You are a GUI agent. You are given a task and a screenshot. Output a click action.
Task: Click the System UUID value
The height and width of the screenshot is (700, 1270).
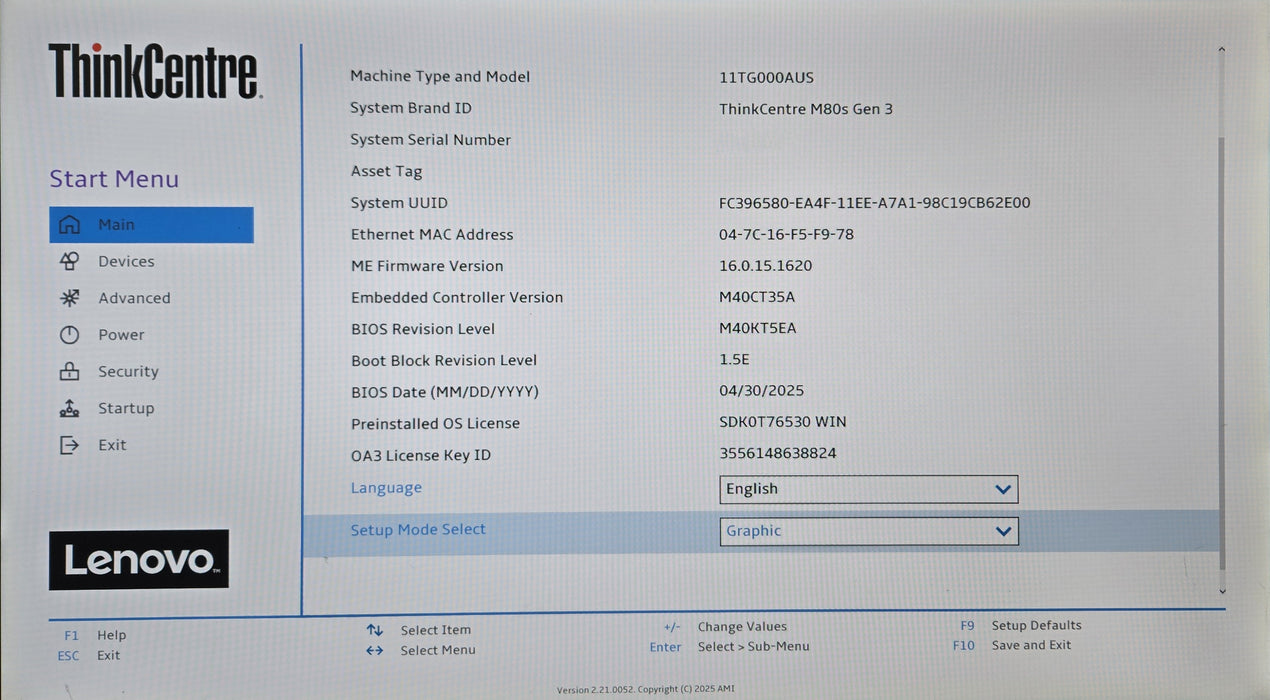(x=875, y=203)
